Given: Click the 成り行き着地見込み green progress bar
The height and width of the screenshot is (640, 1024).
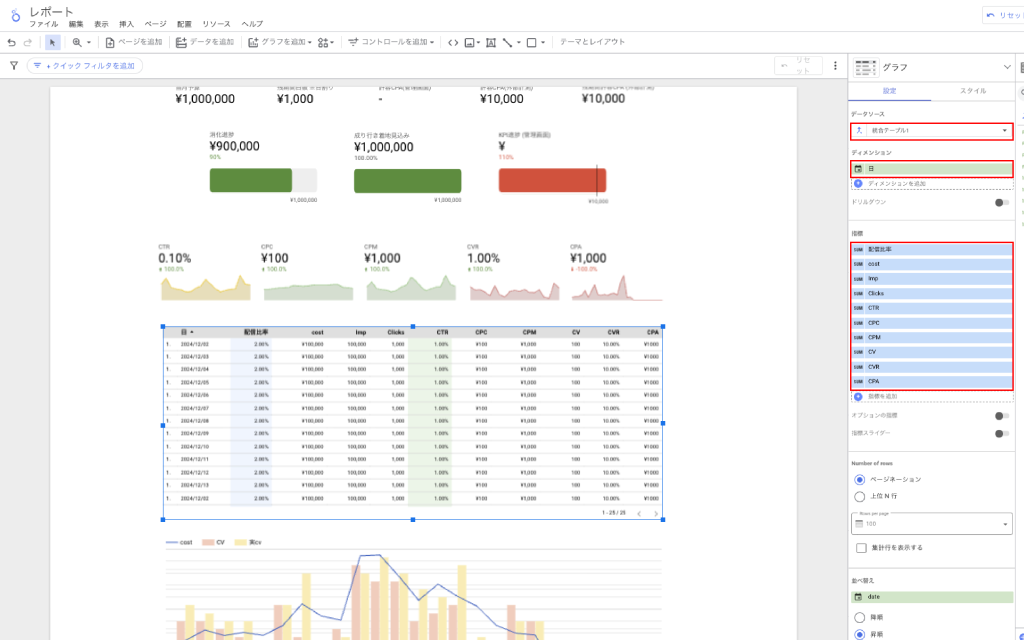Looking at the screenshot, I should pos(408,181).
